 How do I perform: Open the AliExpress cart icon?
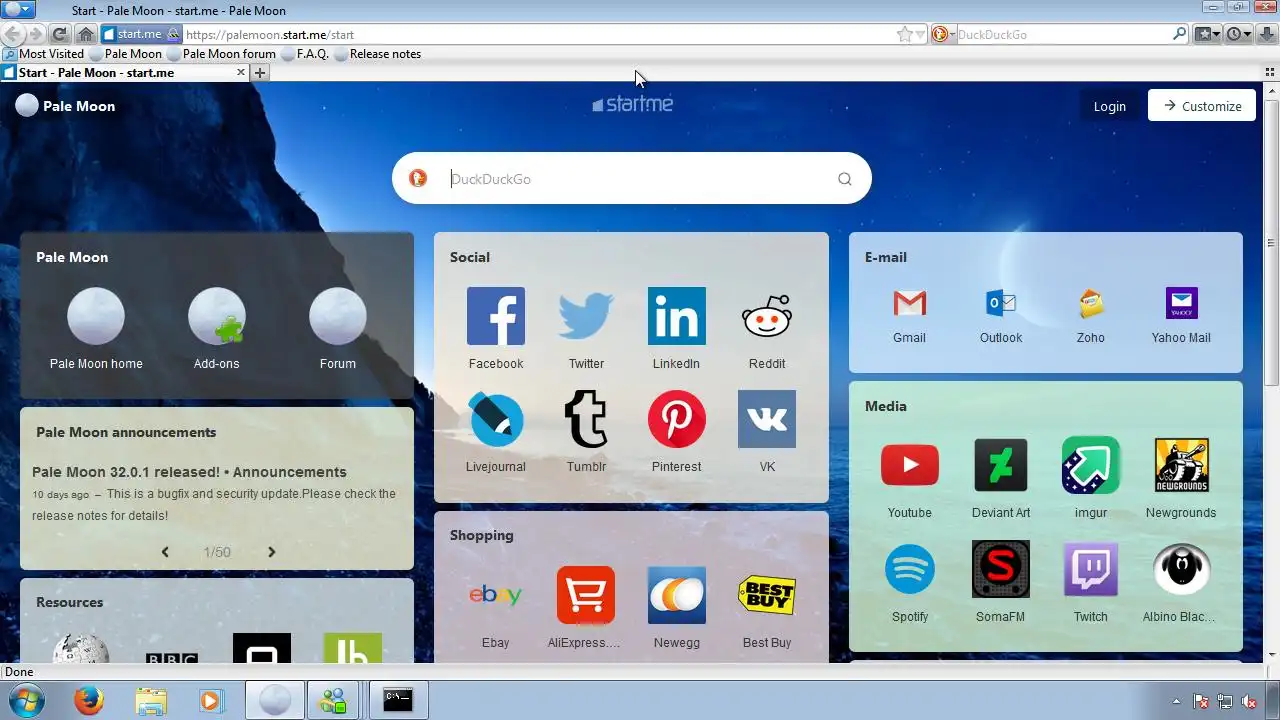pos(586,595)
